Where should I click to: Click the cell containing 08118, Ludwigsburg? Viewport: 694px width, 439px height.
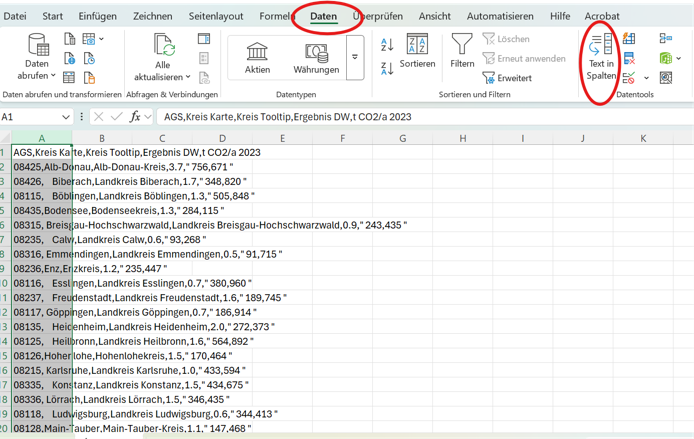point(42,414)
